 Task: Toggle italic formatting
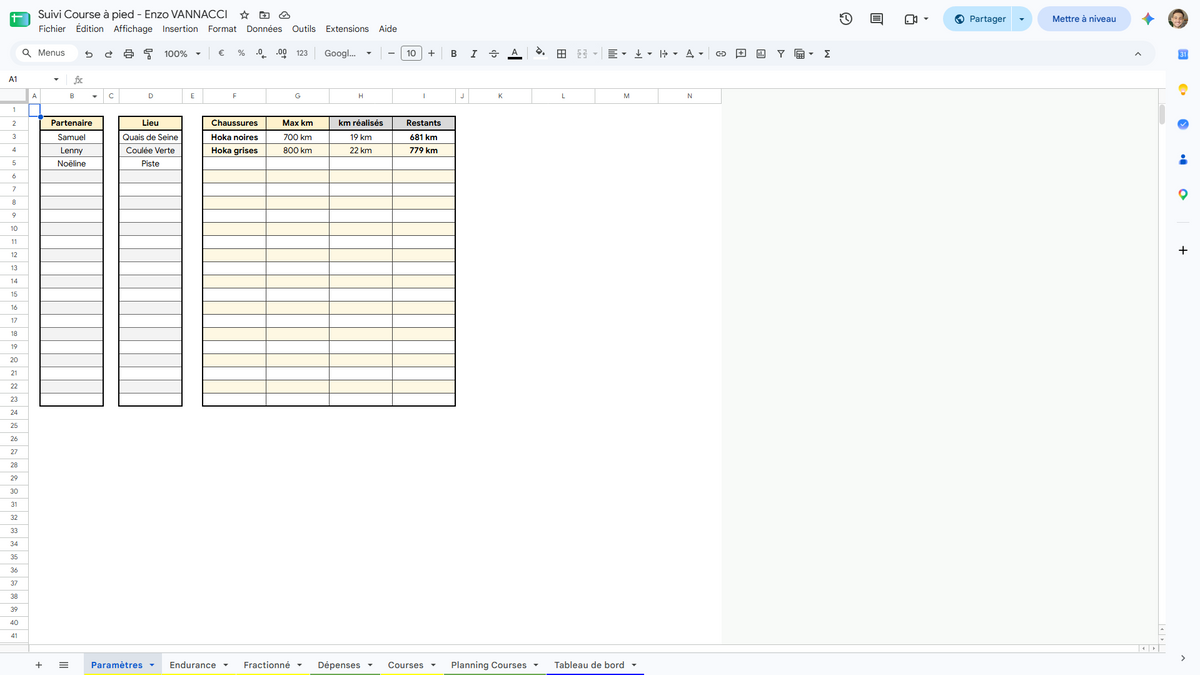tap(474, 54)
